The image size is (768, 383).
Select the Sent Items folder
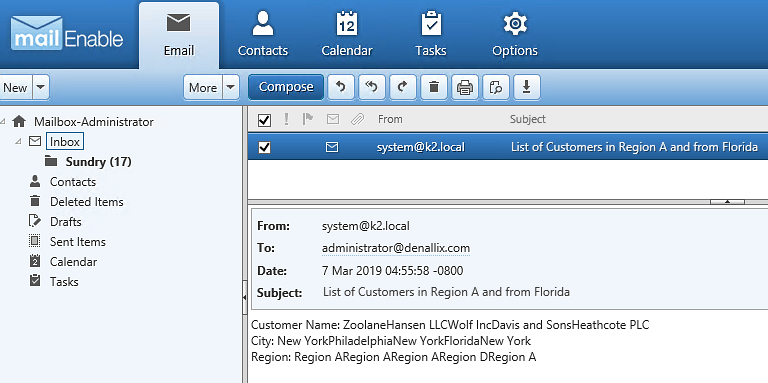click(x=77, y=241)
